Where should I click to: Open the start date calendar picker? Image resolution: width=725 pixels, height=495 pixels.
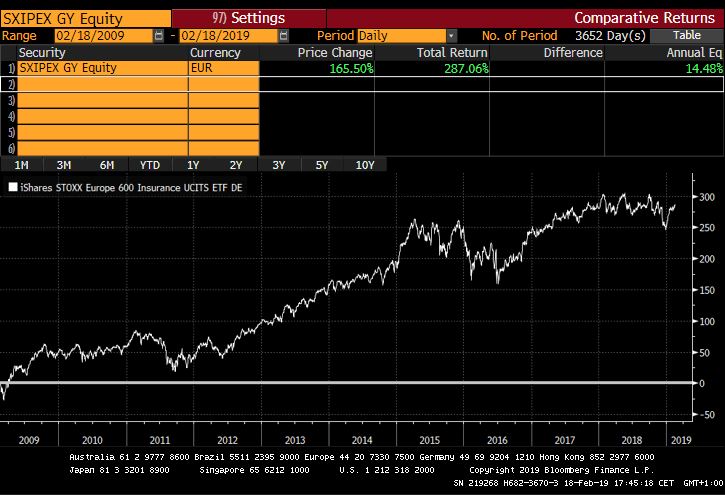pyautogui.click(x=159, y=36)
